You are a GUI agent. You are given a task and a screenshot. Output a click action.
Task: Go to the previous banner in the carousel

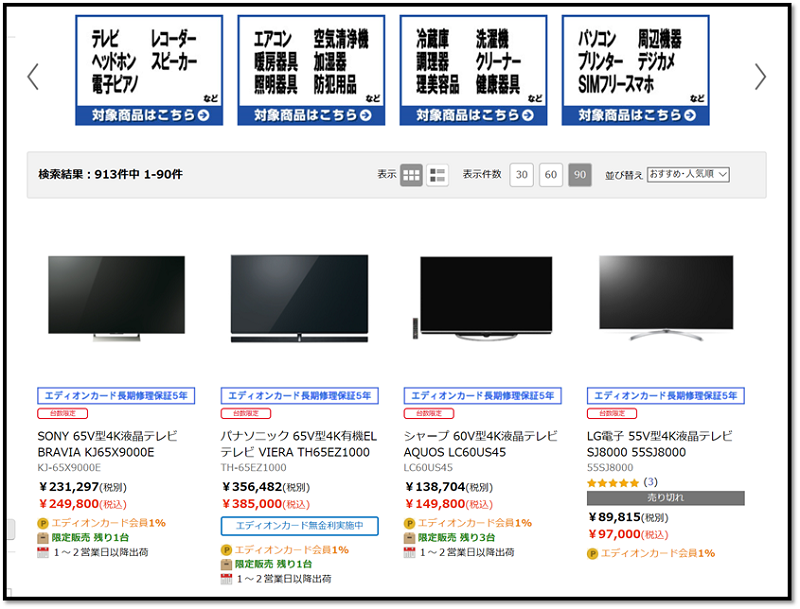coord(33,77)
